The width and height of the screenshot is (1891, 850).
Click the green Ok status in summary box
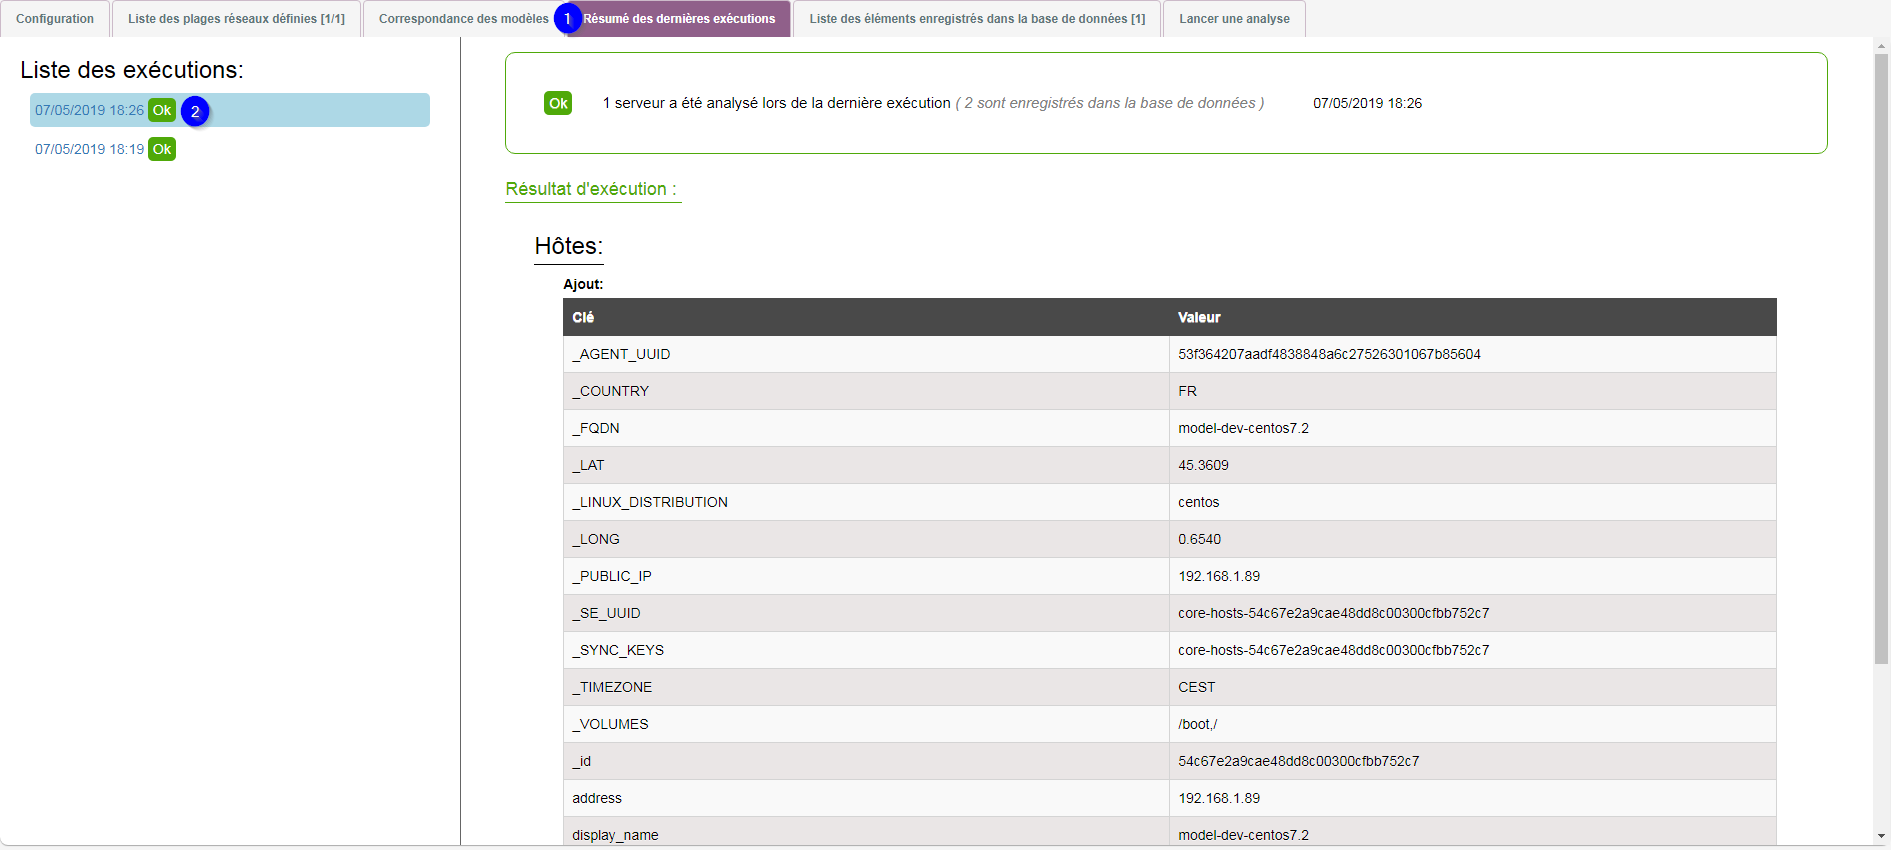[558, 103]
